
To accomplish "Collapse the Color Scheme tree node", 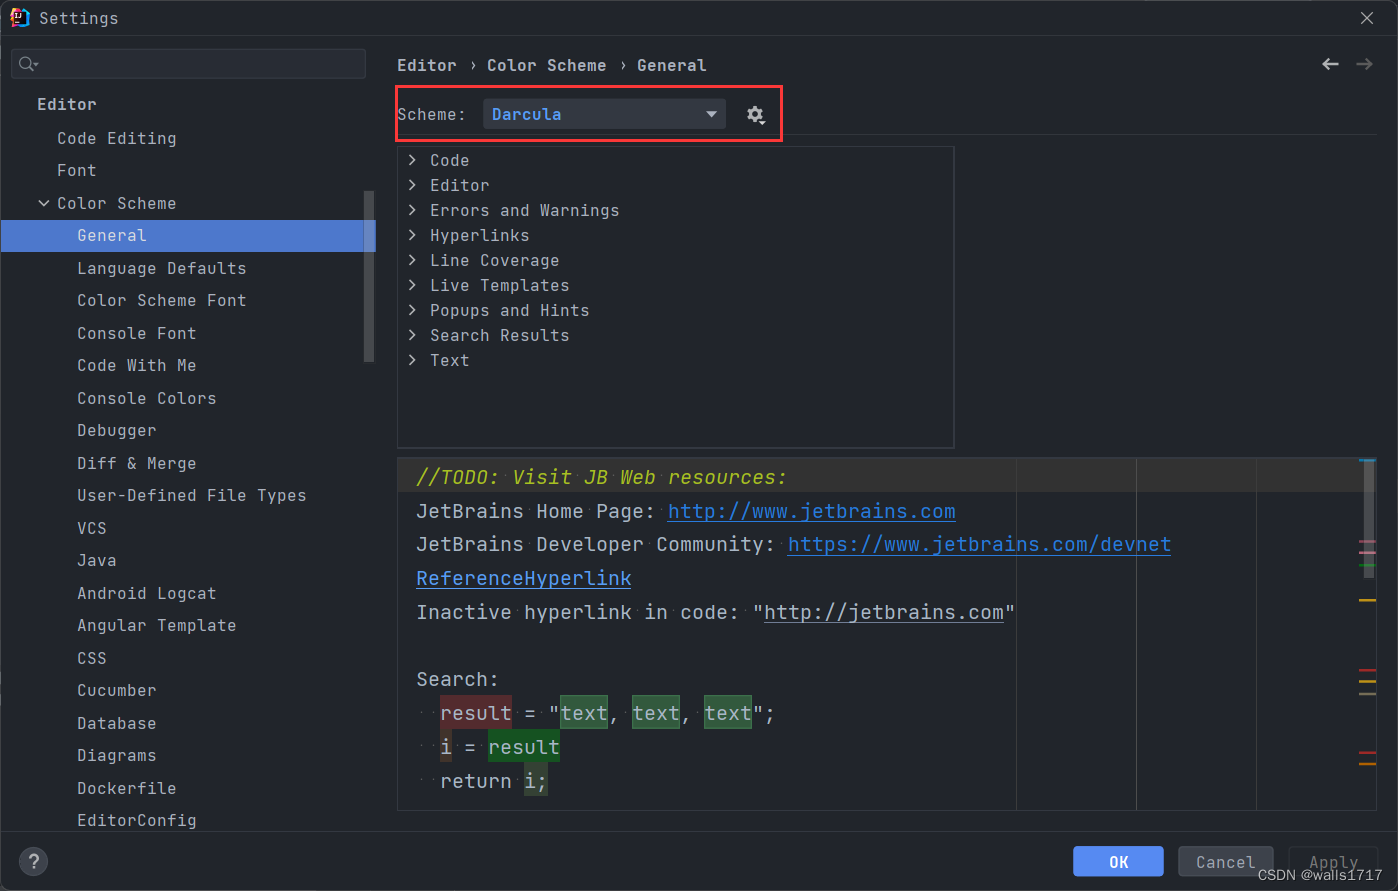I will tap(44, 203).
